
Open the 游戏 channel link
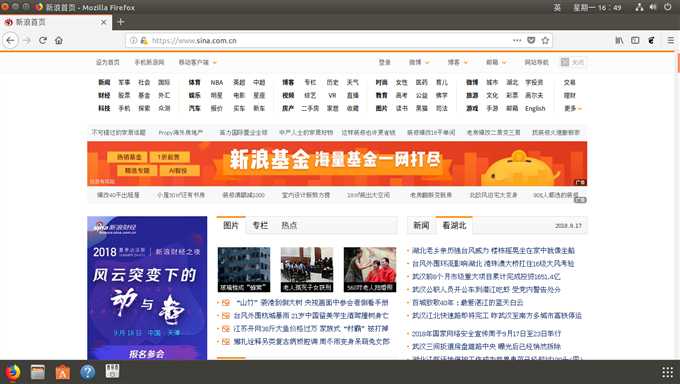(472, 108)
